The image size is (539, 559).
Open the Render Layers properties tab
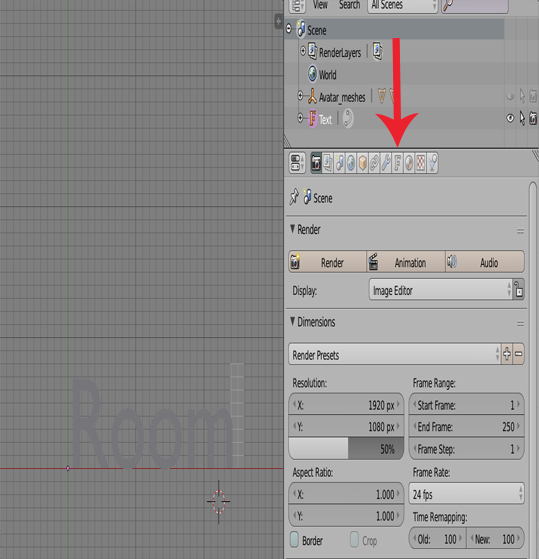click(x=328, y=163)
